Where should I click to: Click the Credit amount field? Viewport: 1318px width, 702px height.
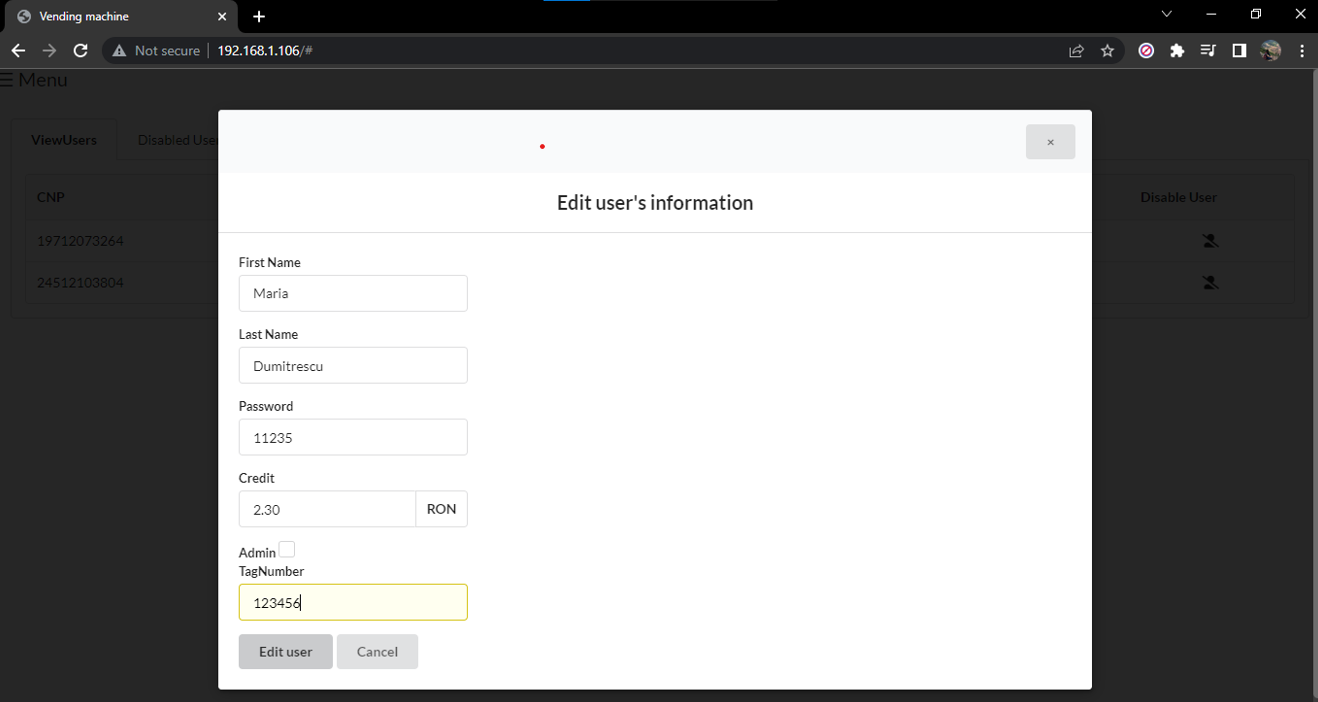point(327,509)
